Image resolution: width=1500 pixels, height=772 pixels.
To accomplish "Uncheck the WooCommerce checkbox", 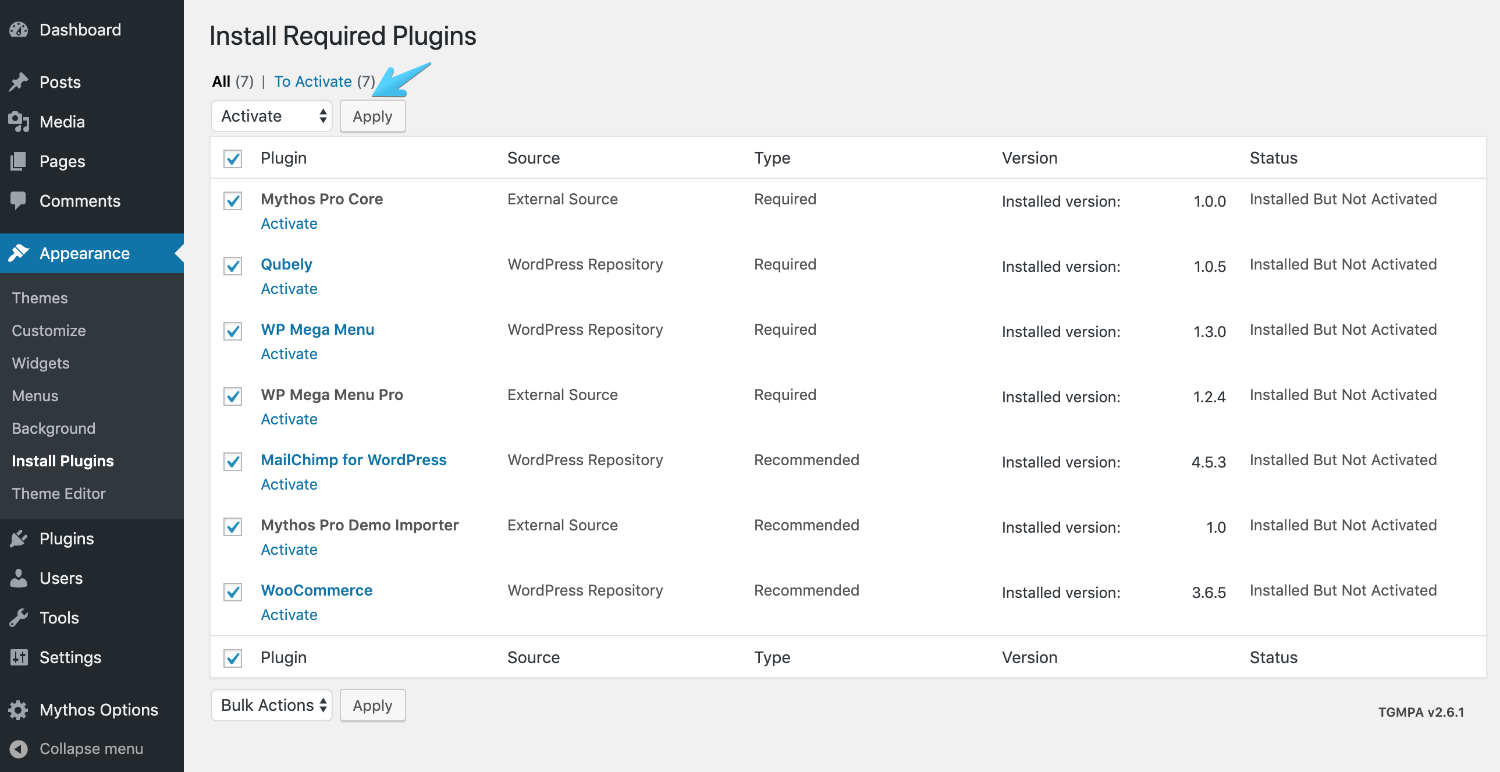I will (x=233, y=591).
